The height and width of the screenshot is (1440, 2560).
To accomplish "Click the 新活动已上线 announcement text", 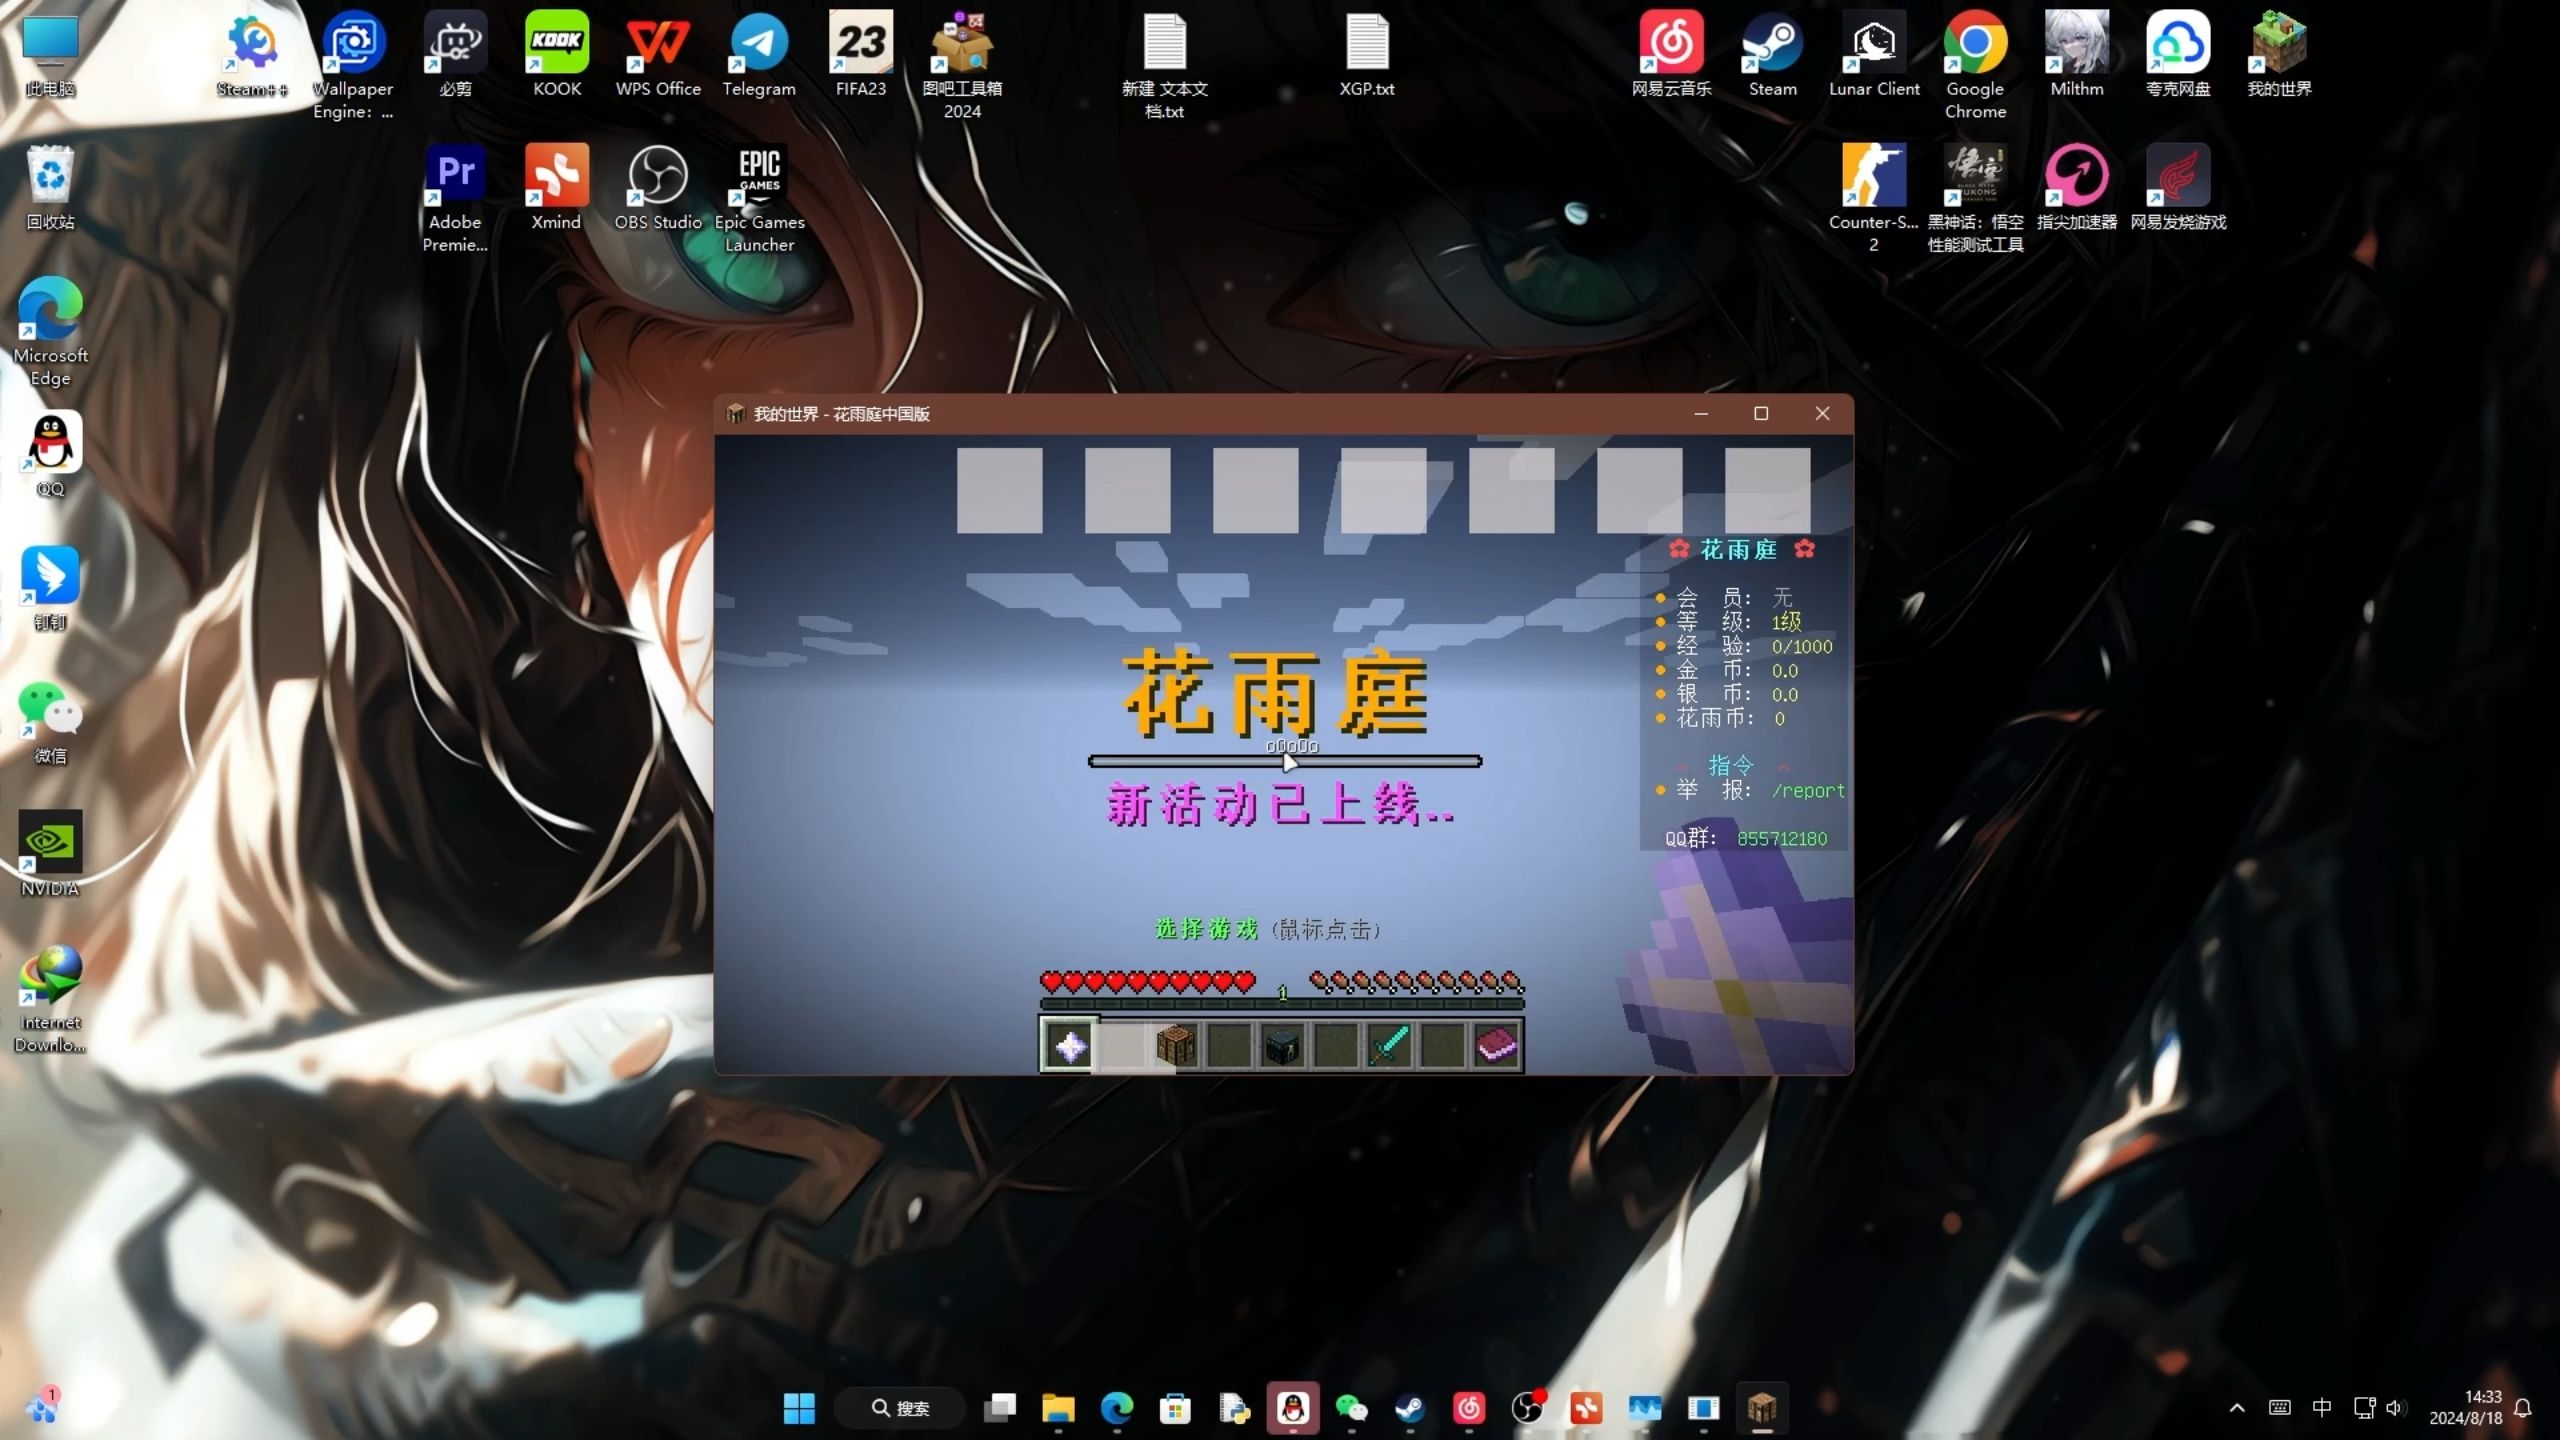I will (x=1280, y=805).
